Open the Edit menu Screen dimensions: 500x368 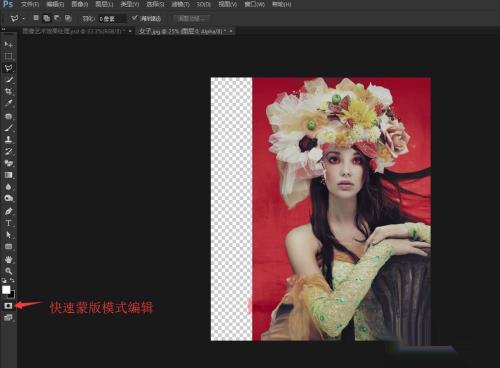pos(55,4)
